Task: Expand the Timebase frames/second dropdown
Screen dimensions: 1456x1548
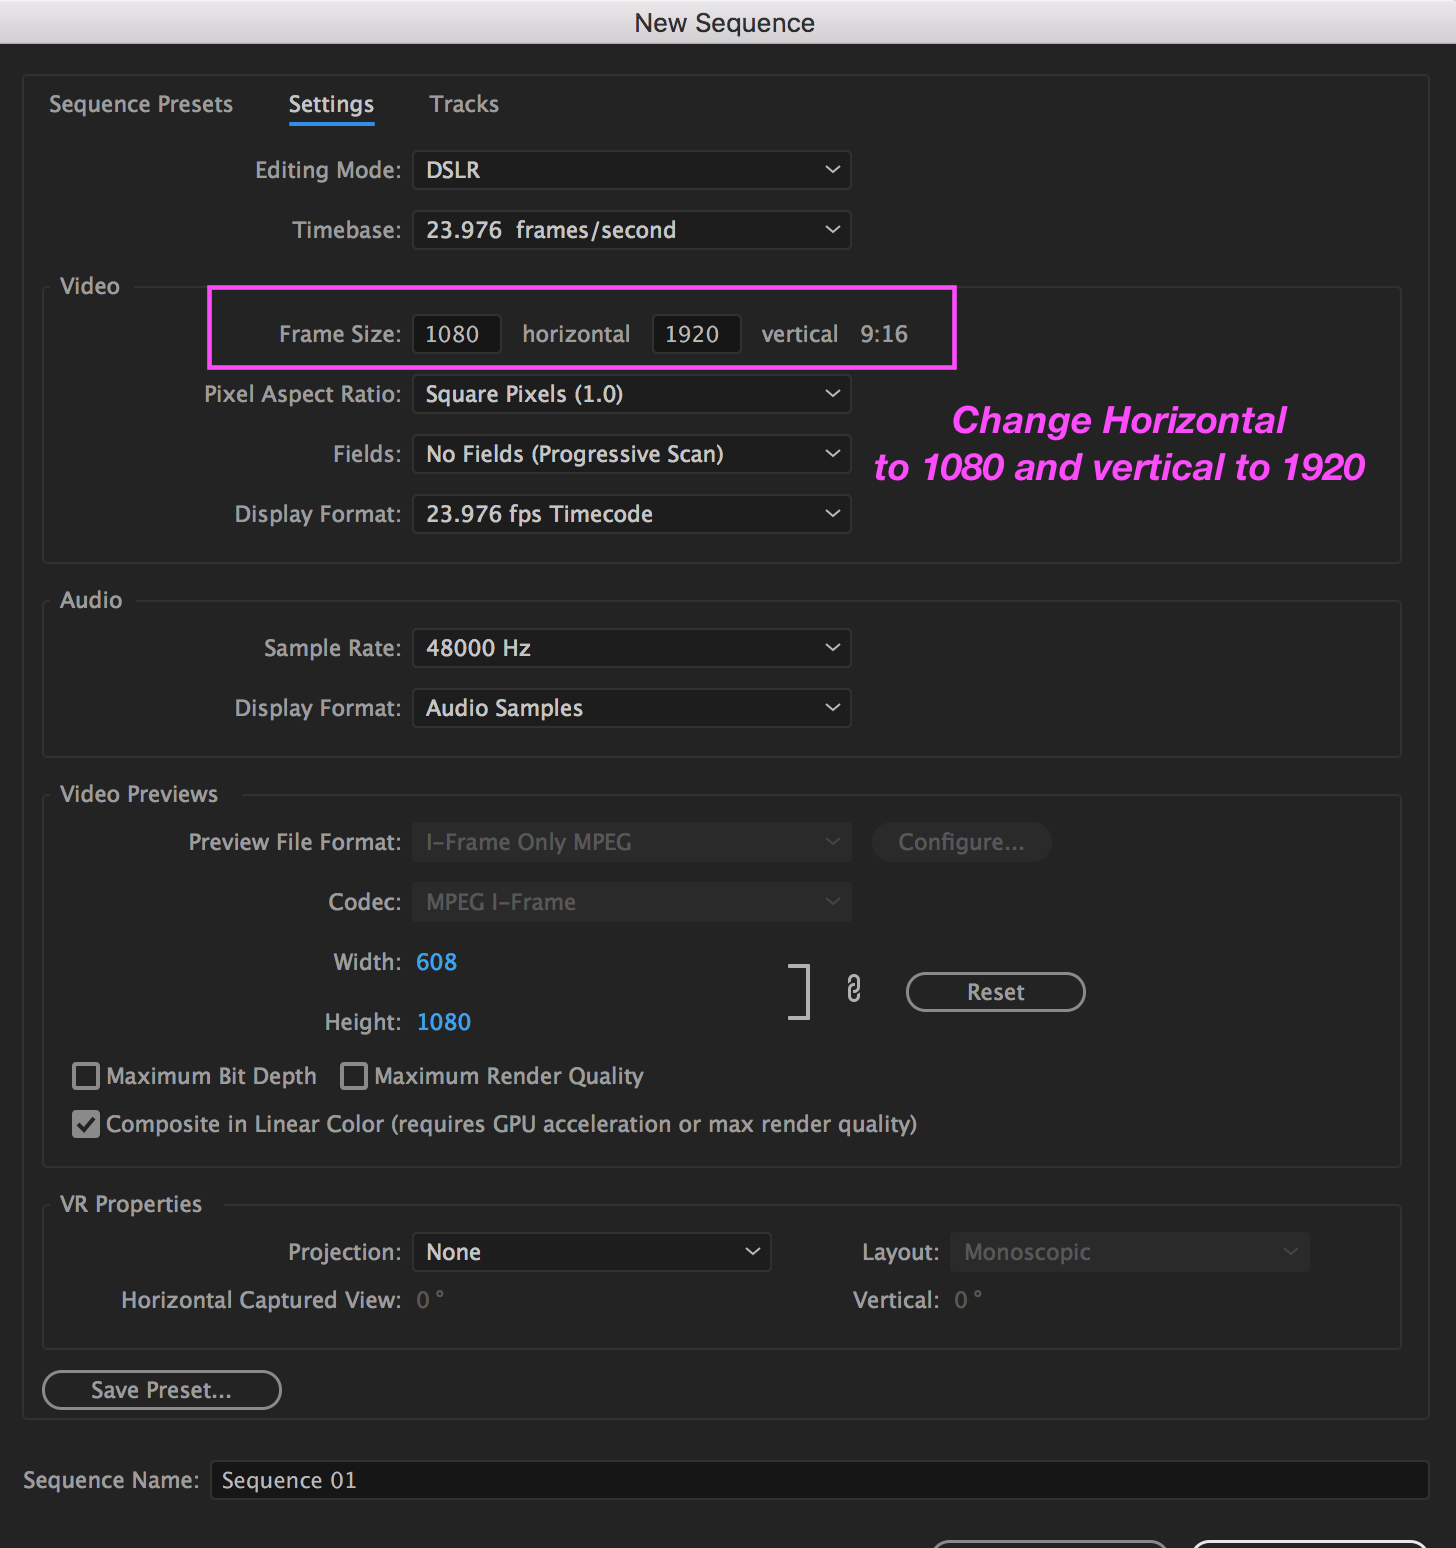Action: pyautogui.click(x=631, y=230)
